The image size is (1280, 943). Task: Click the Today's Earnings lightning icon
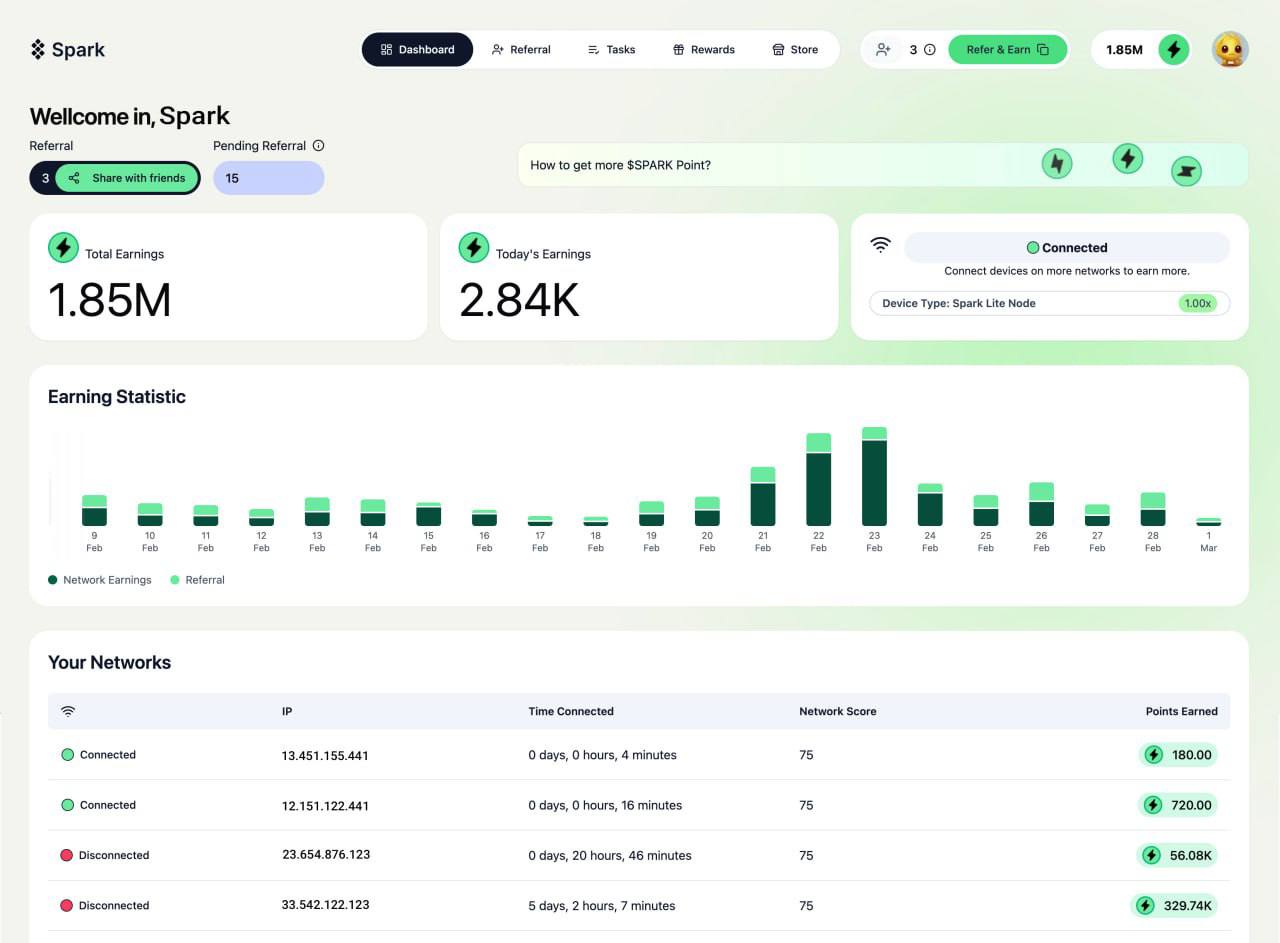tap(474, 248)
